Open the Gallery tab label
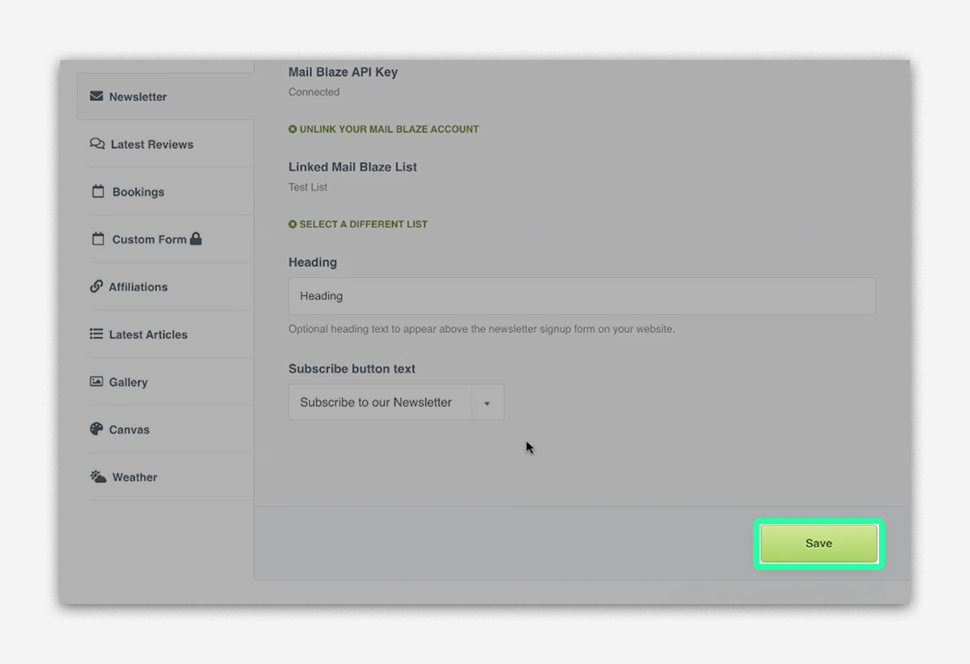 click(x=128, y=383)
